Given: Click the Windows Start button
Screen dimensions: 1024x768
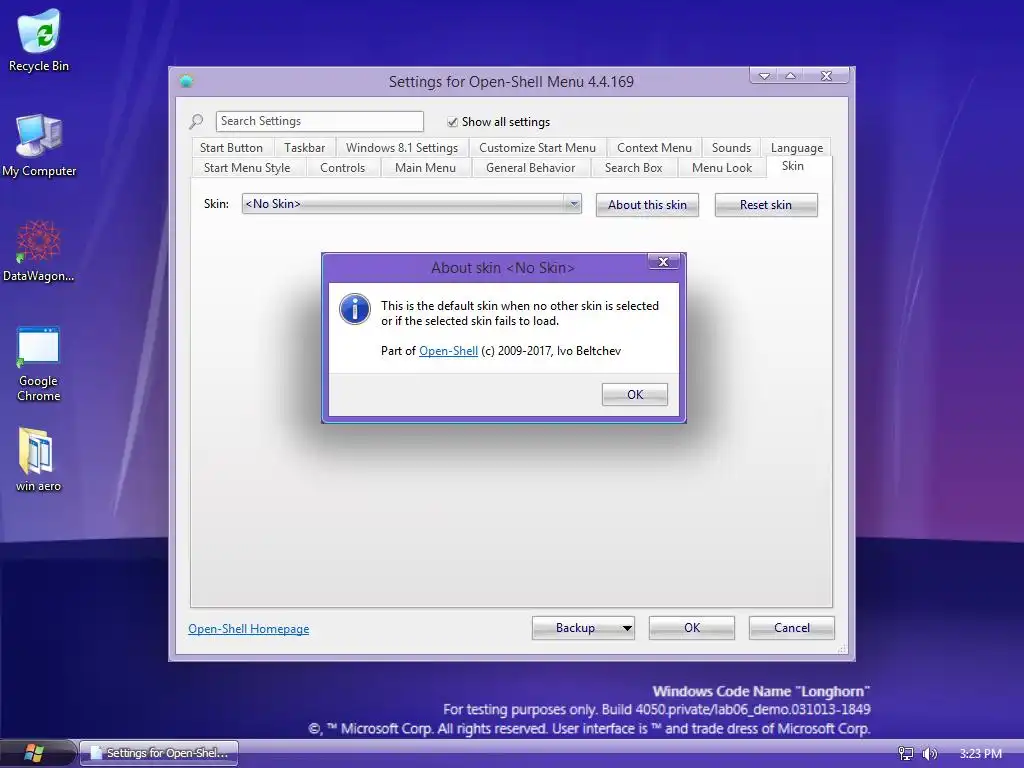Looking at the screenshot, I should 33,753.
